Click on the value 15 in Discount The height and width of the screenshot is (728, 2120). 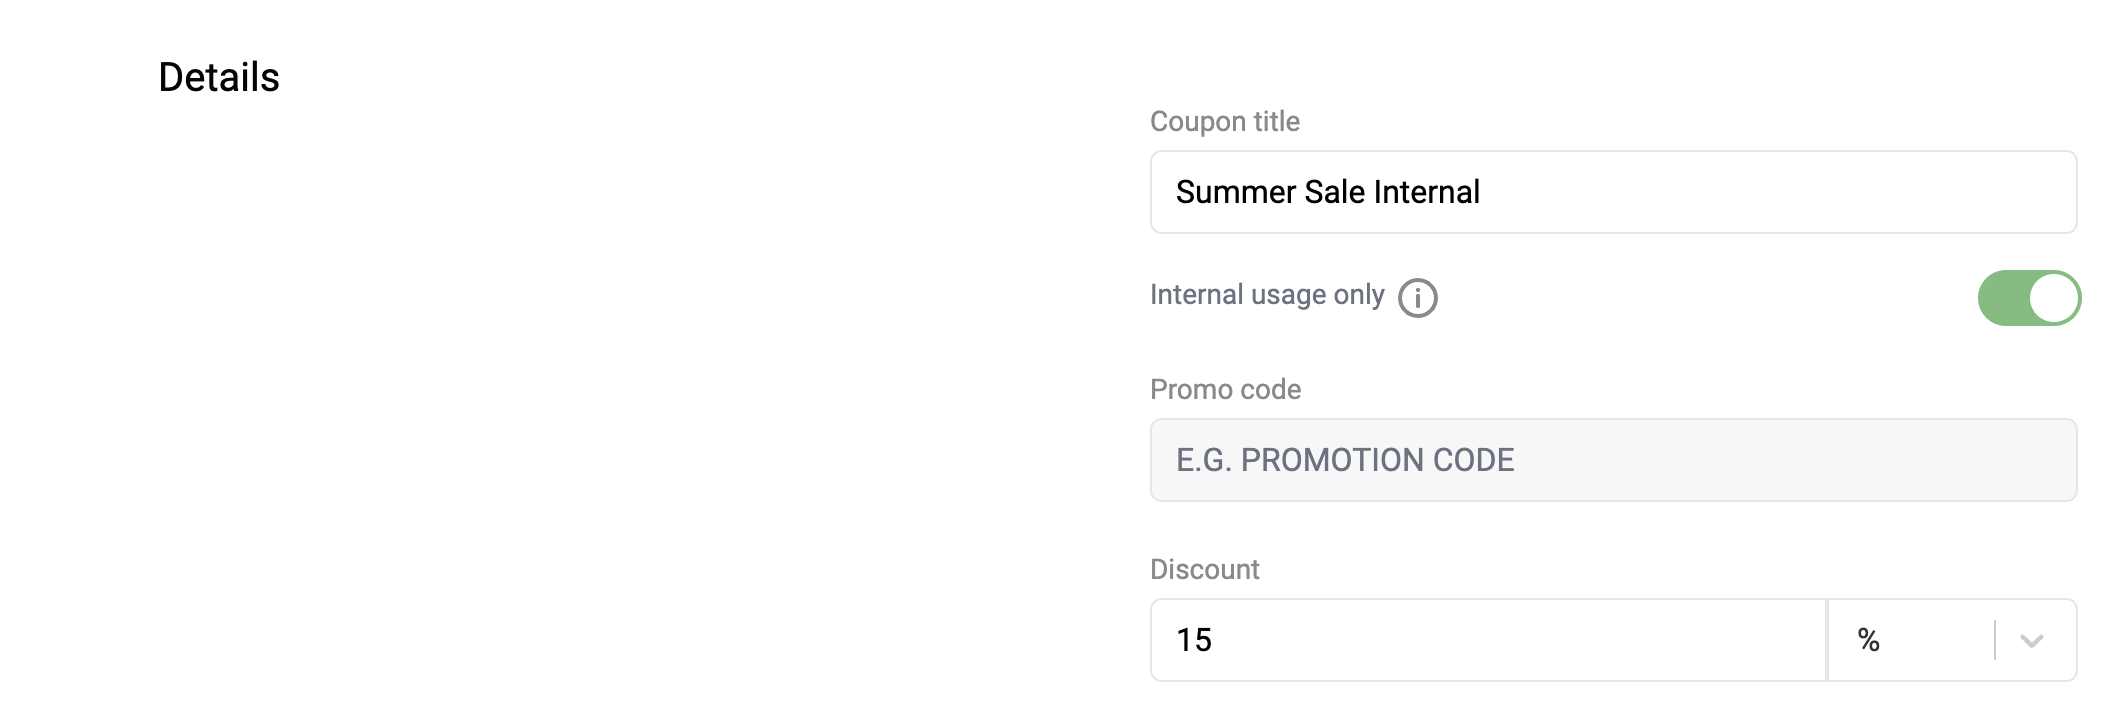[1194, 640]
